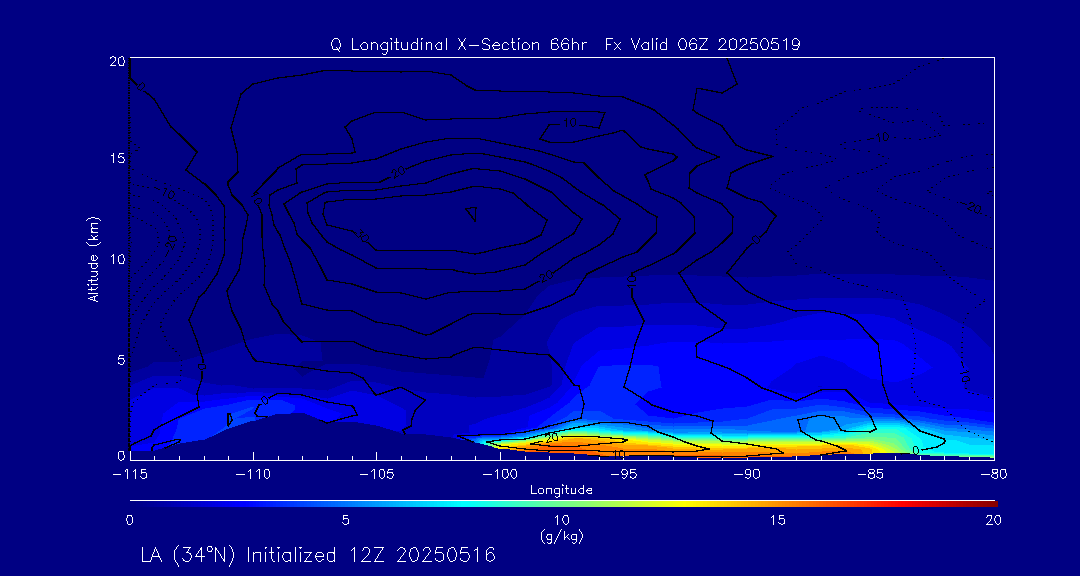Click the "Altitude (km)" y-axis label
1080x576 pixels.
(93, 259)
